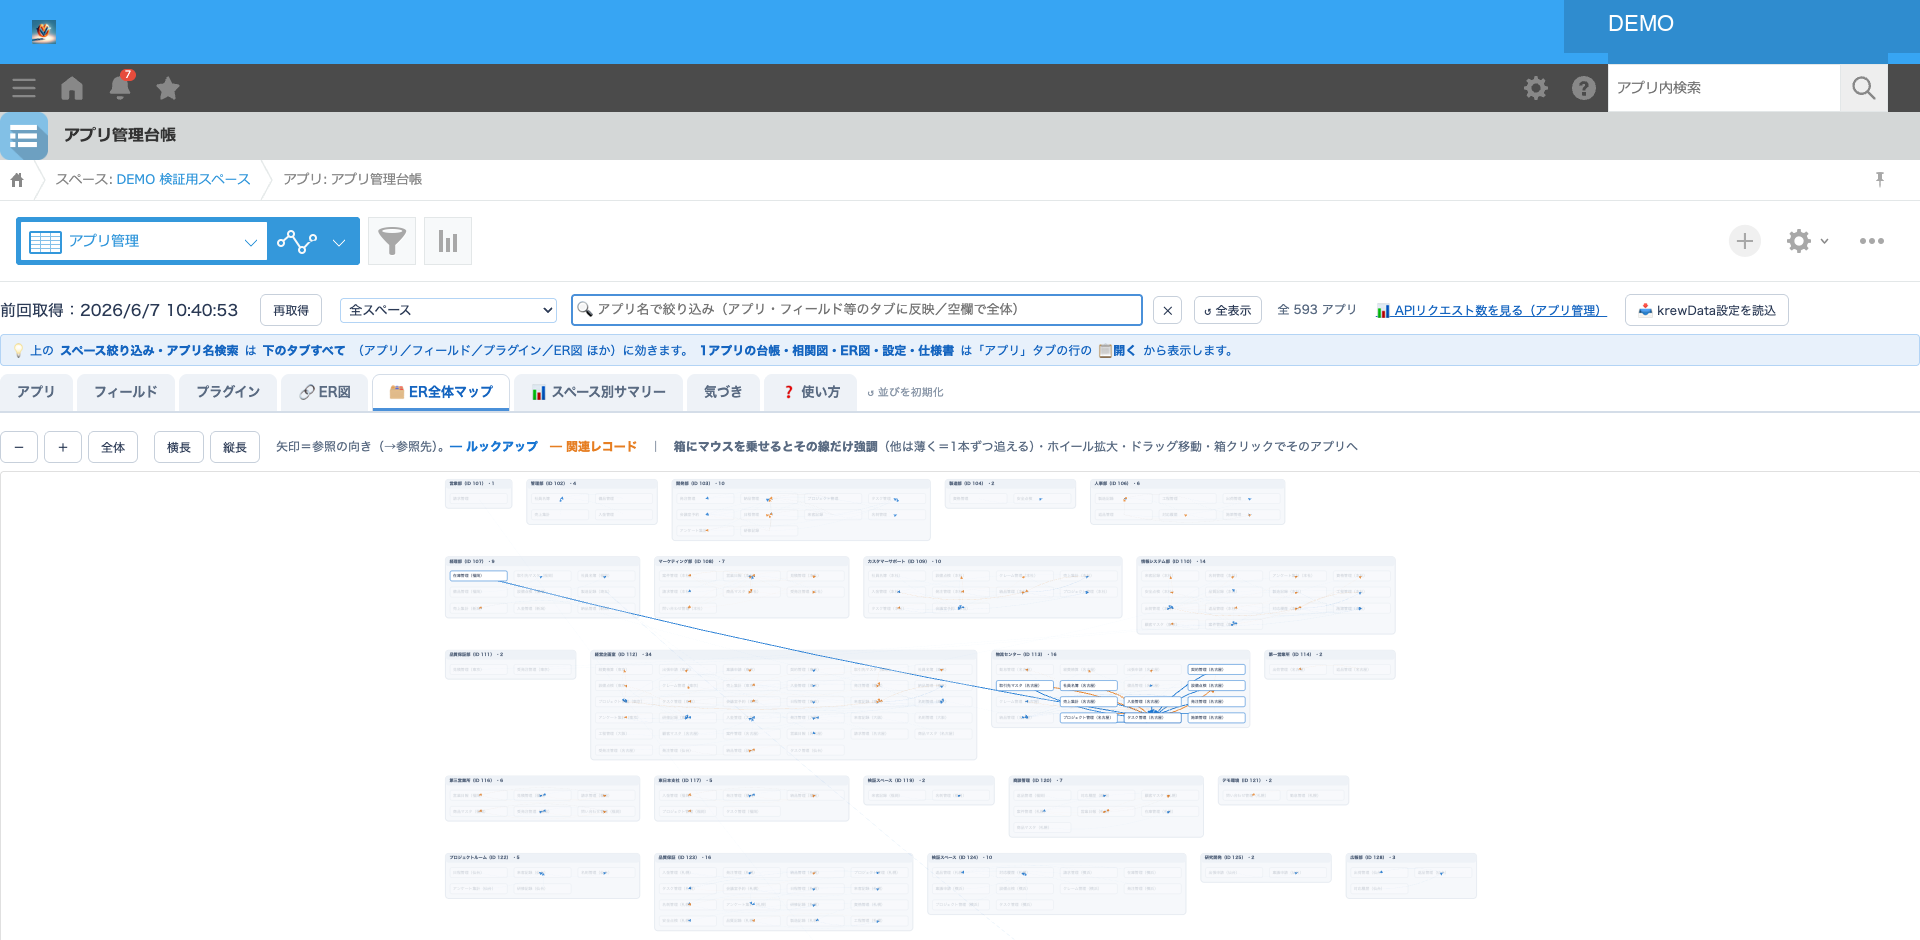Screen dimensions: 1920x940
Task: Open the filter funnel icon
Action: [392, 241]
